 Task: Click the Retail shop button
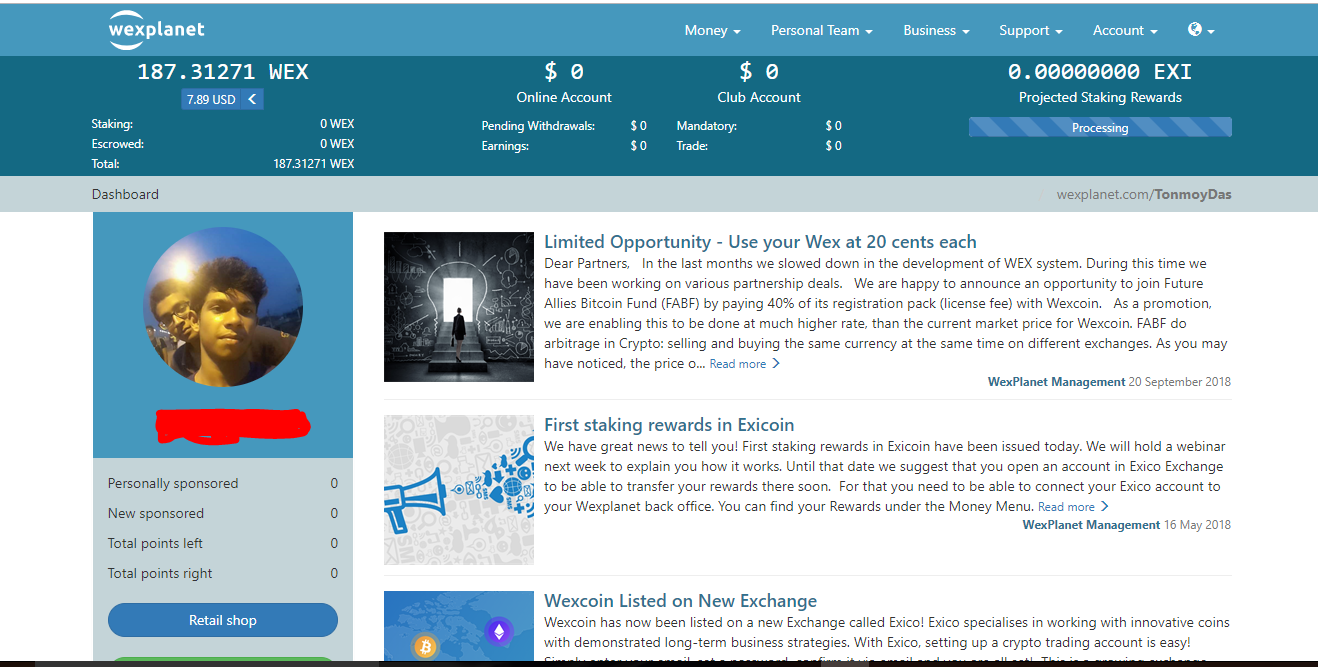click(222, 620)
